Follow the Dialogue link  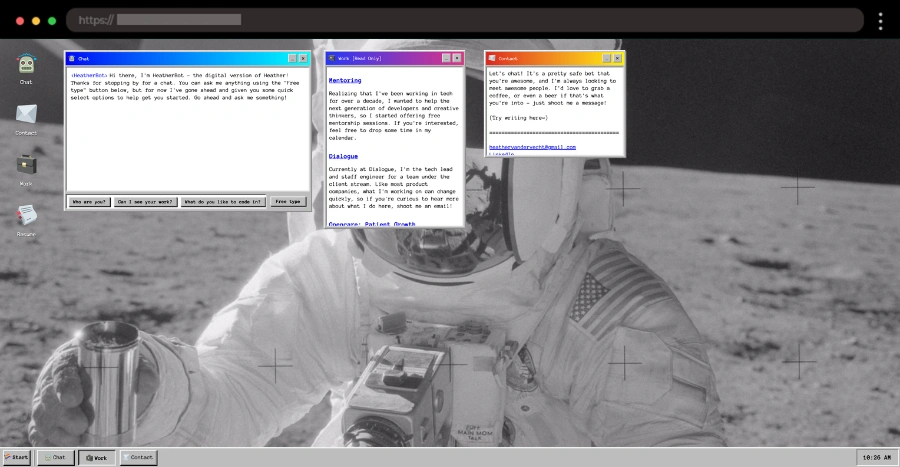point(343,156)
